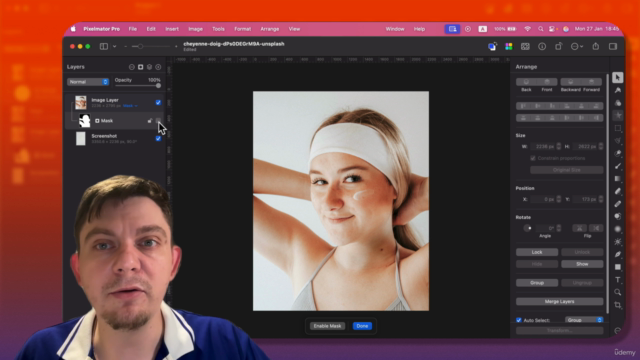
Task: Select the Screenshot layer thumbnail
Action: (x=81, y=138)
